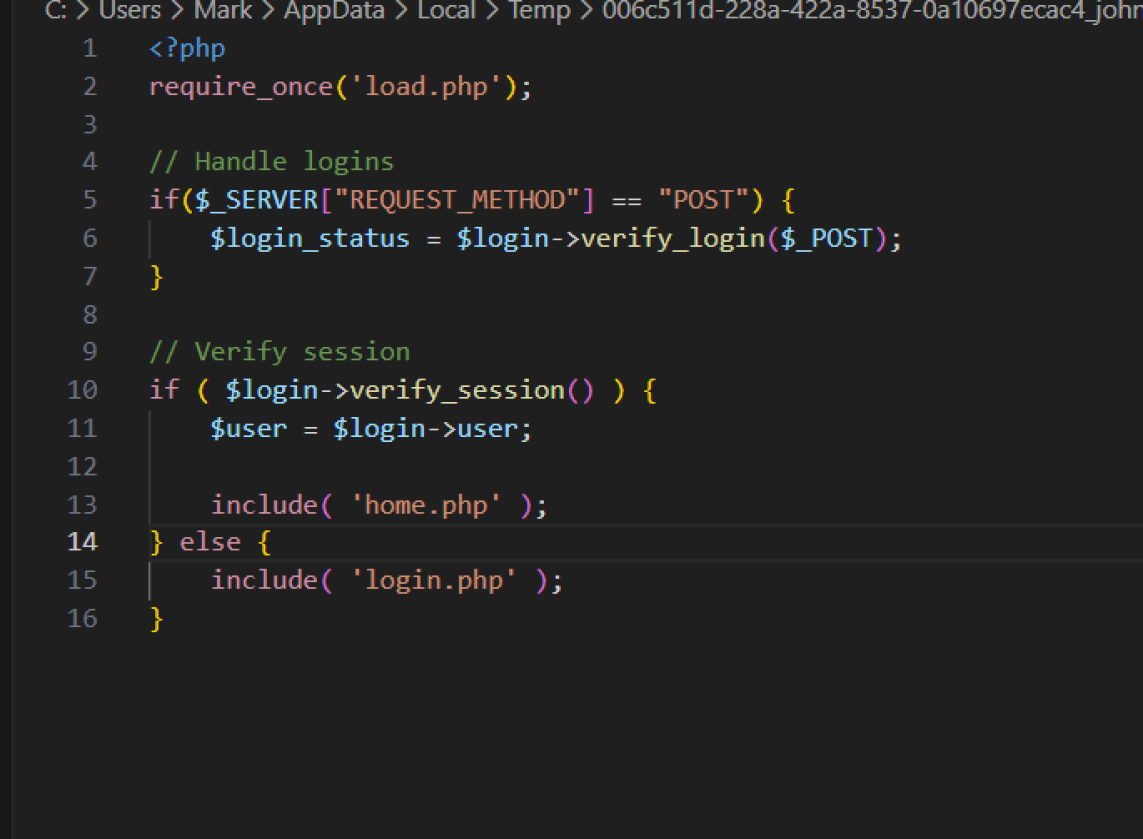Viewport: 1143px width, 839px height.
Task: Select the Temp breadcrumb item
Action: tap(539, 11)
